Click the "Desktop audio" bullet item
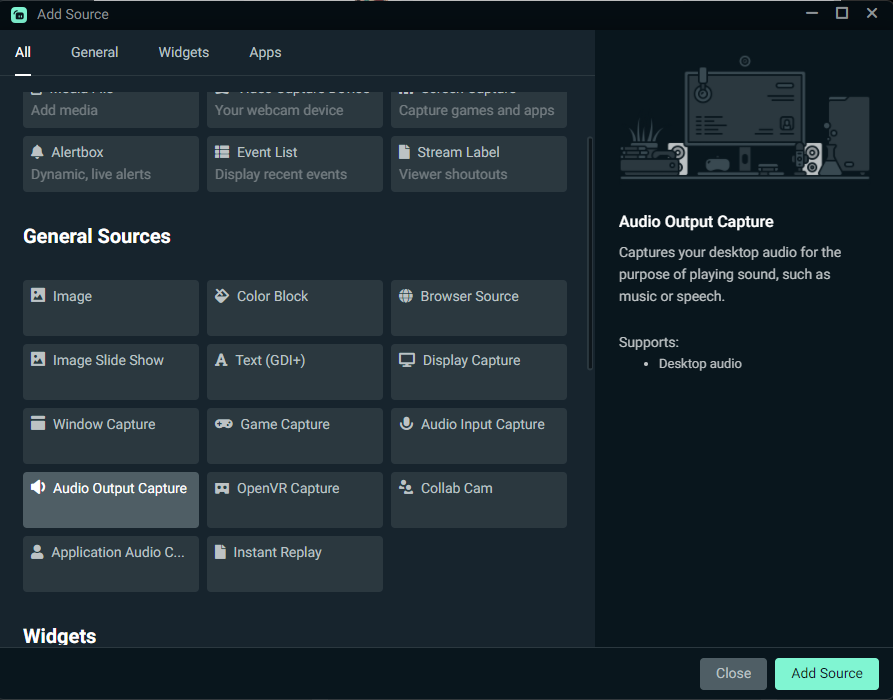The height and width of the screenshot is (700, 893). pyautogui.click(x=700, y=363)
